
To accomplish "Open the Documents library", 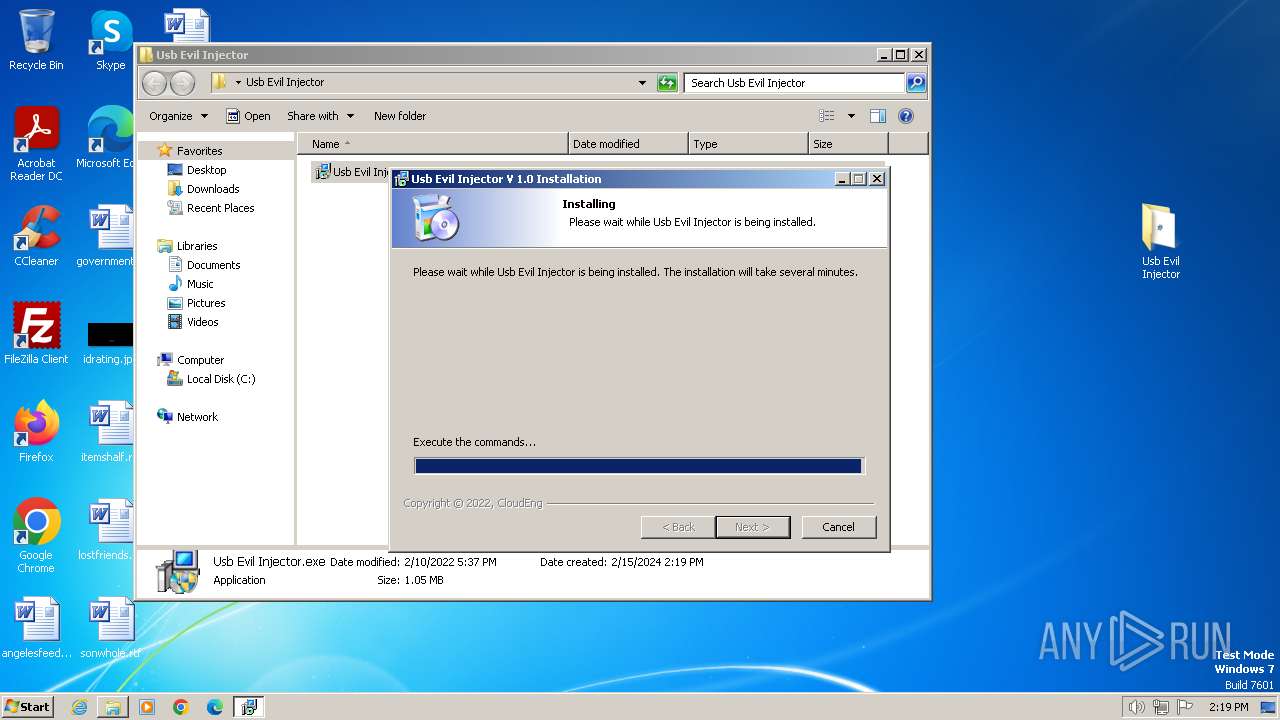I will pos(213,265).
